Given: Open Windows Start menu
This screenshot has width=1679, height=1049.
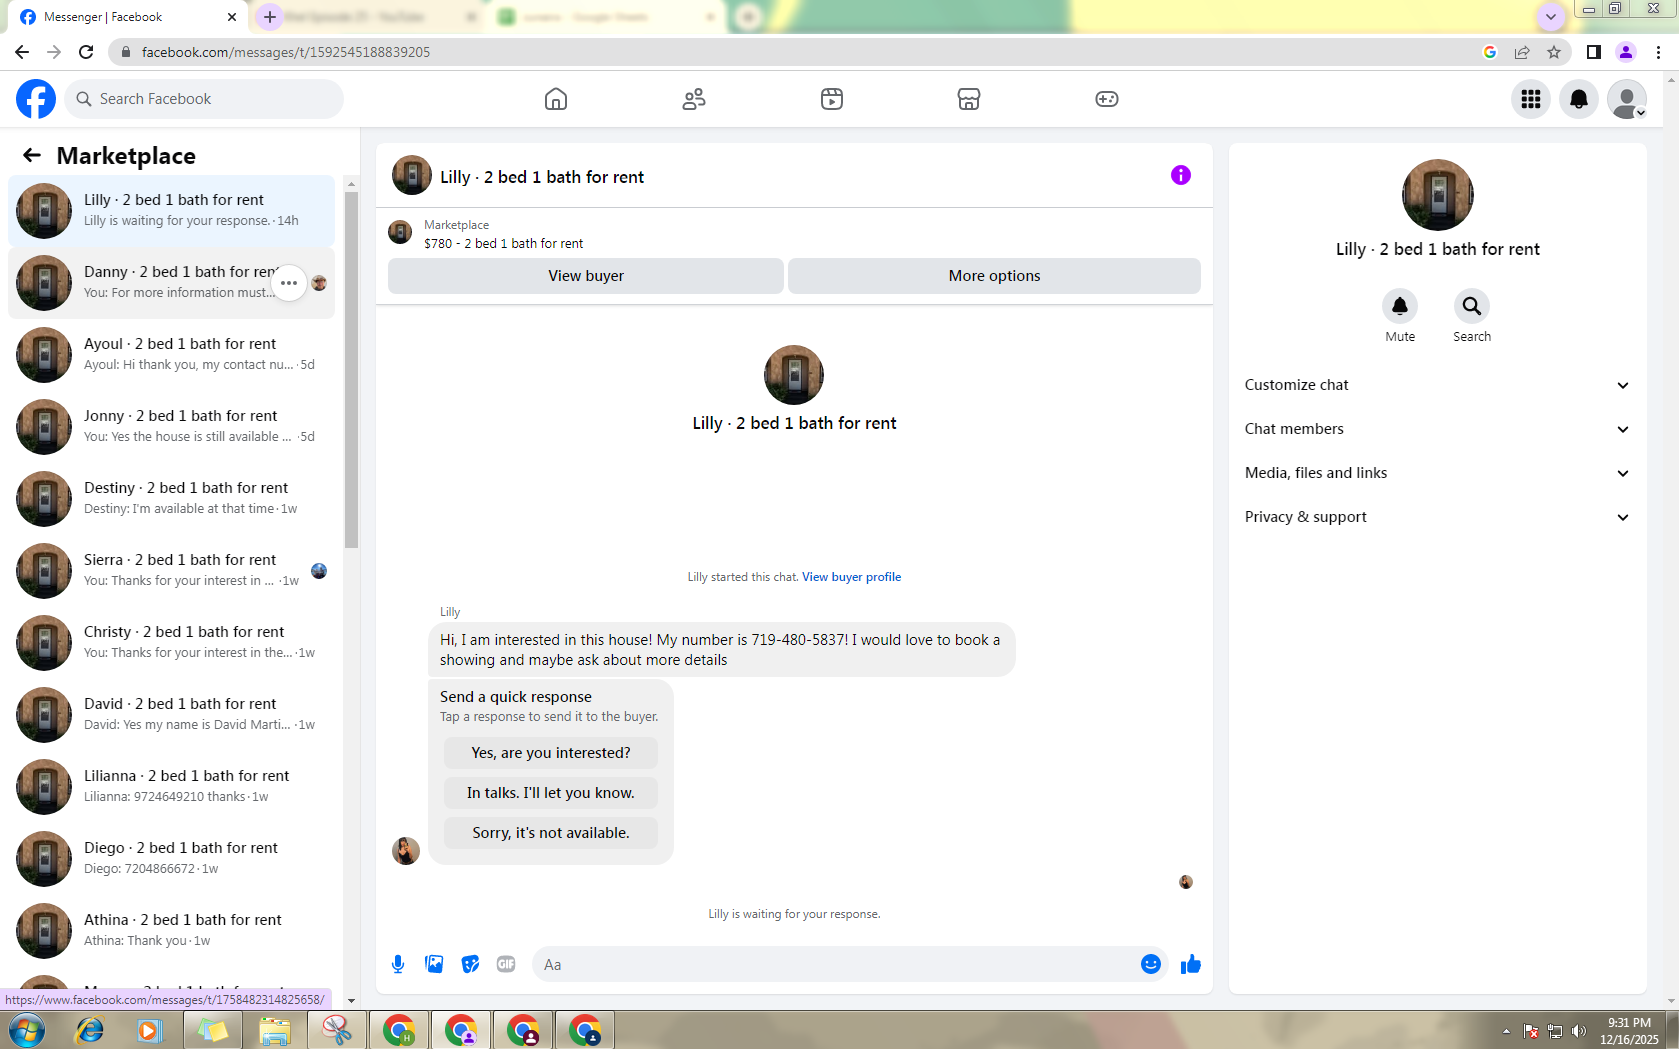Looking at the screenshot, I should 27,1030.
